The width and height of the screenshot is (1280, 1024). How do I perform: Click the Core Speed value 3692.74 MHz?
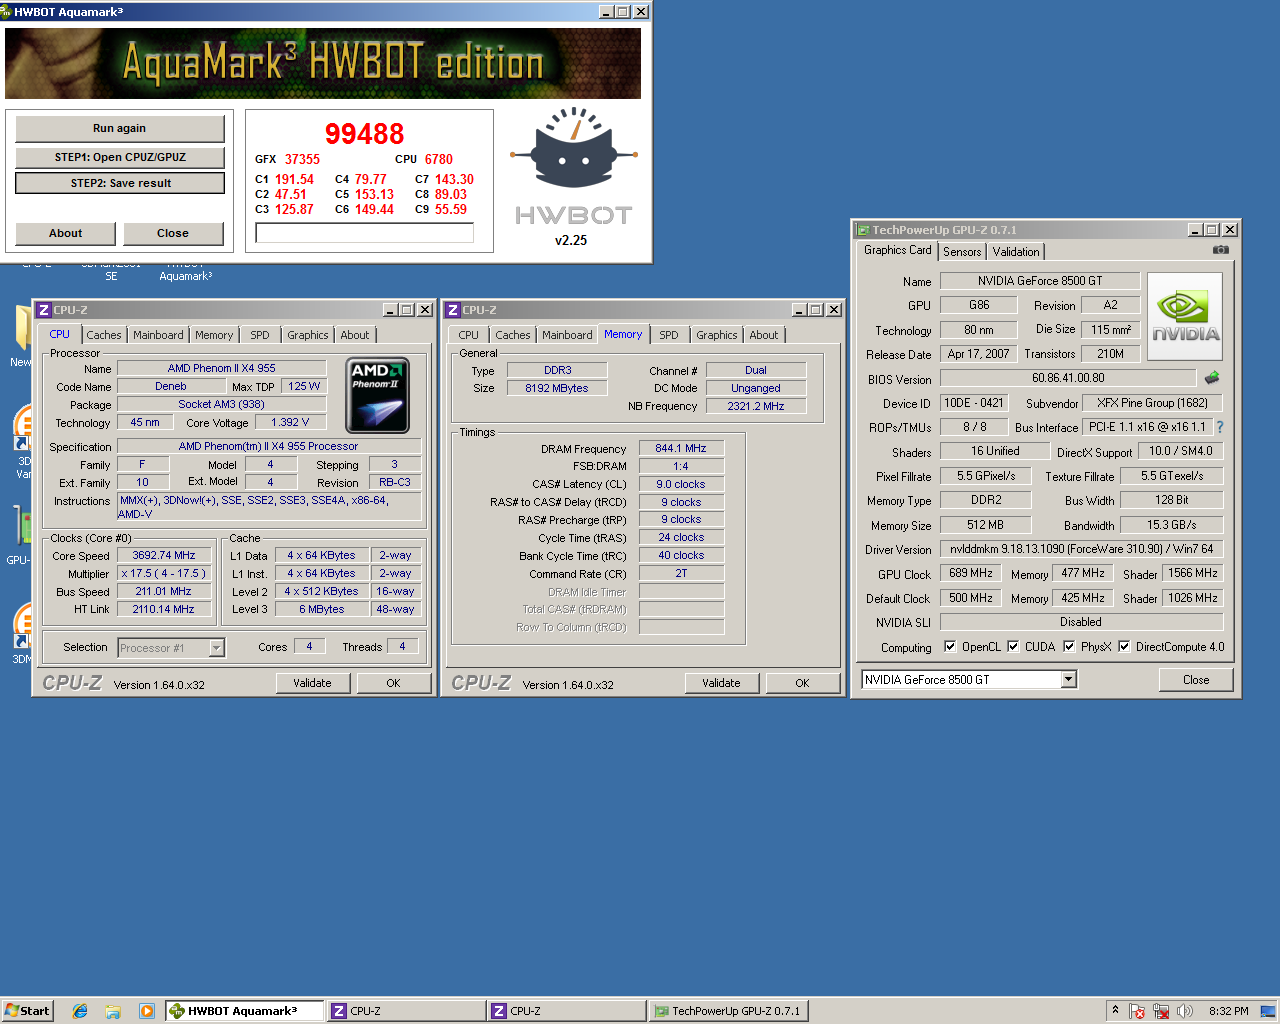pyautogui.click(x=164, y=555)
